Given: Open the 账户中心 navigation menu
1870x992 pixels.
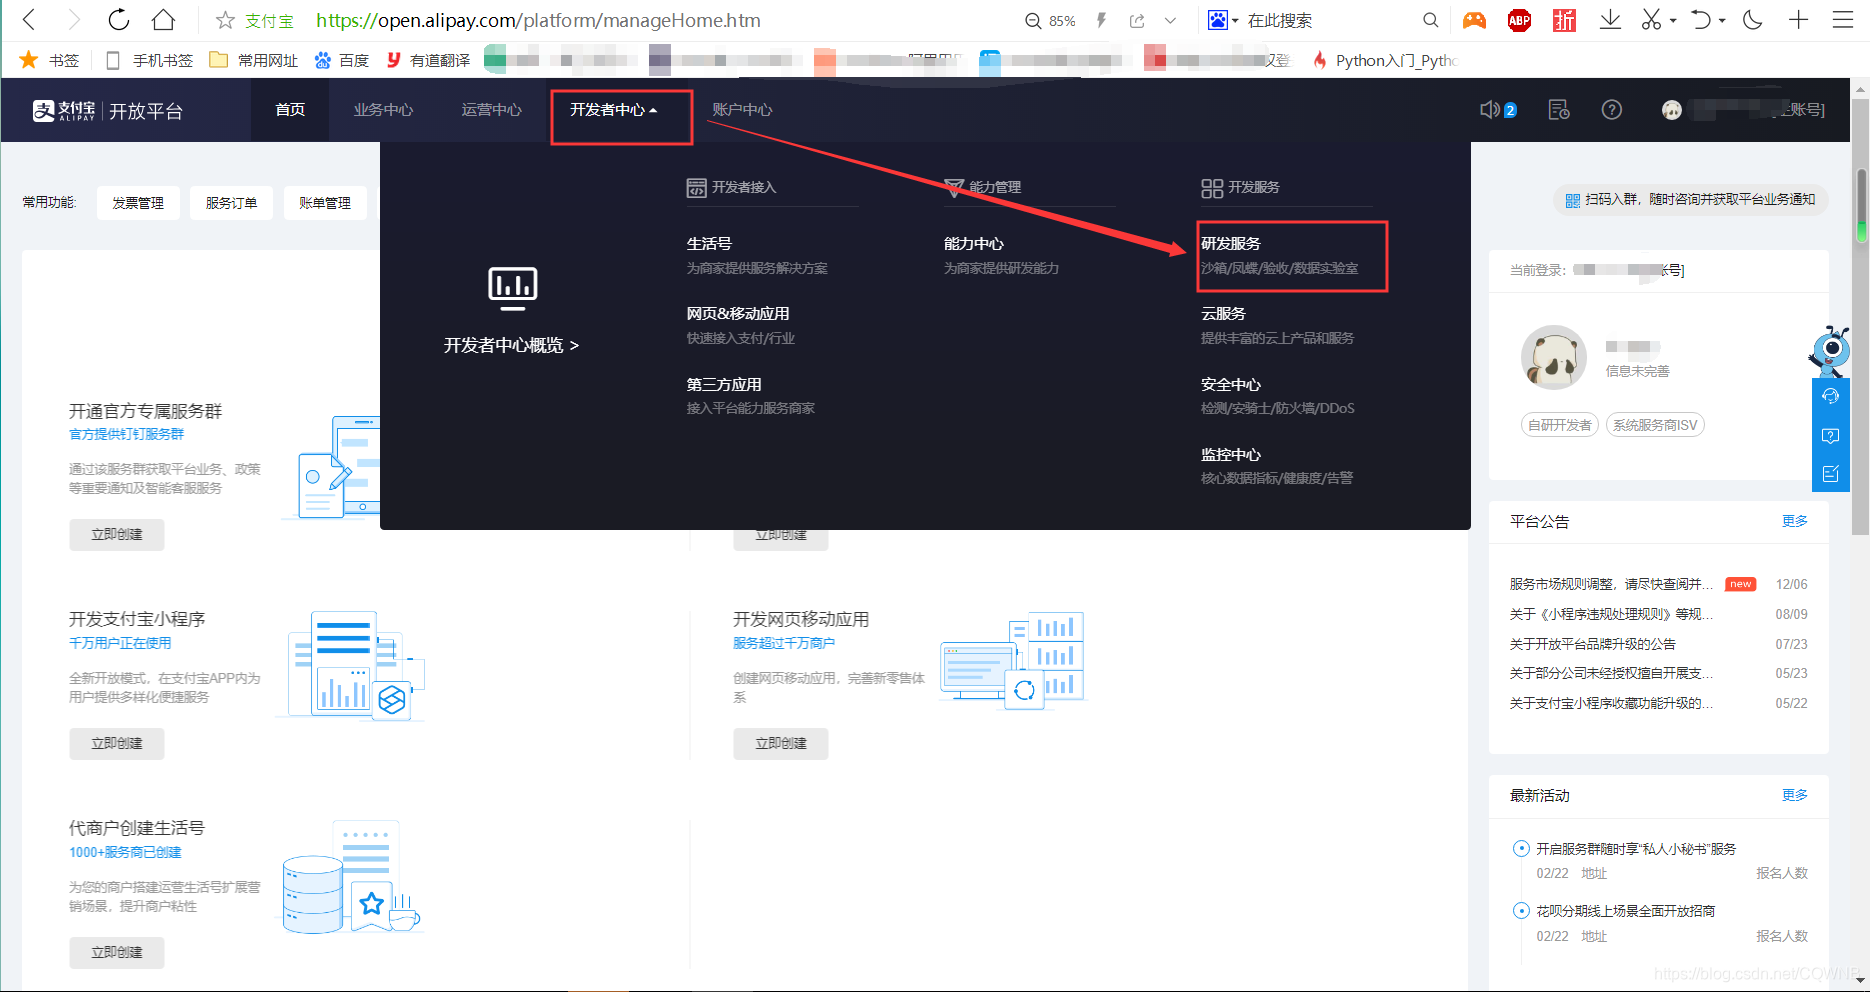Looking at the screenshot, I should click(x=742, y=110).
